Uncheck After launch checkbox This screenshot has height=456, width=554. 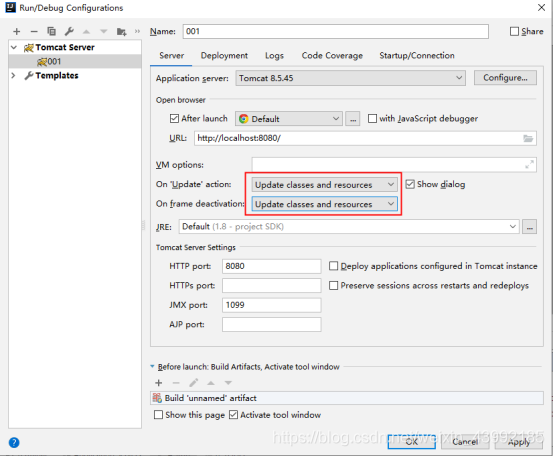[174, 118]
